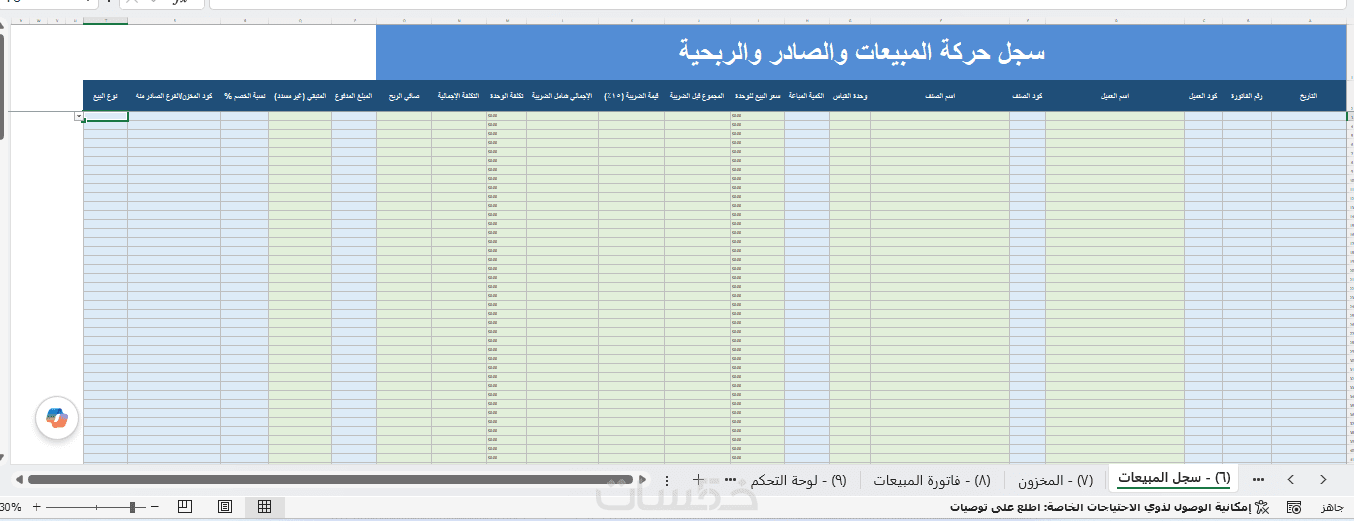Viewport: 1354px width, 521px height.
Task: Select the الكمية المباعة column header
Action: click(x=807, y=96)
